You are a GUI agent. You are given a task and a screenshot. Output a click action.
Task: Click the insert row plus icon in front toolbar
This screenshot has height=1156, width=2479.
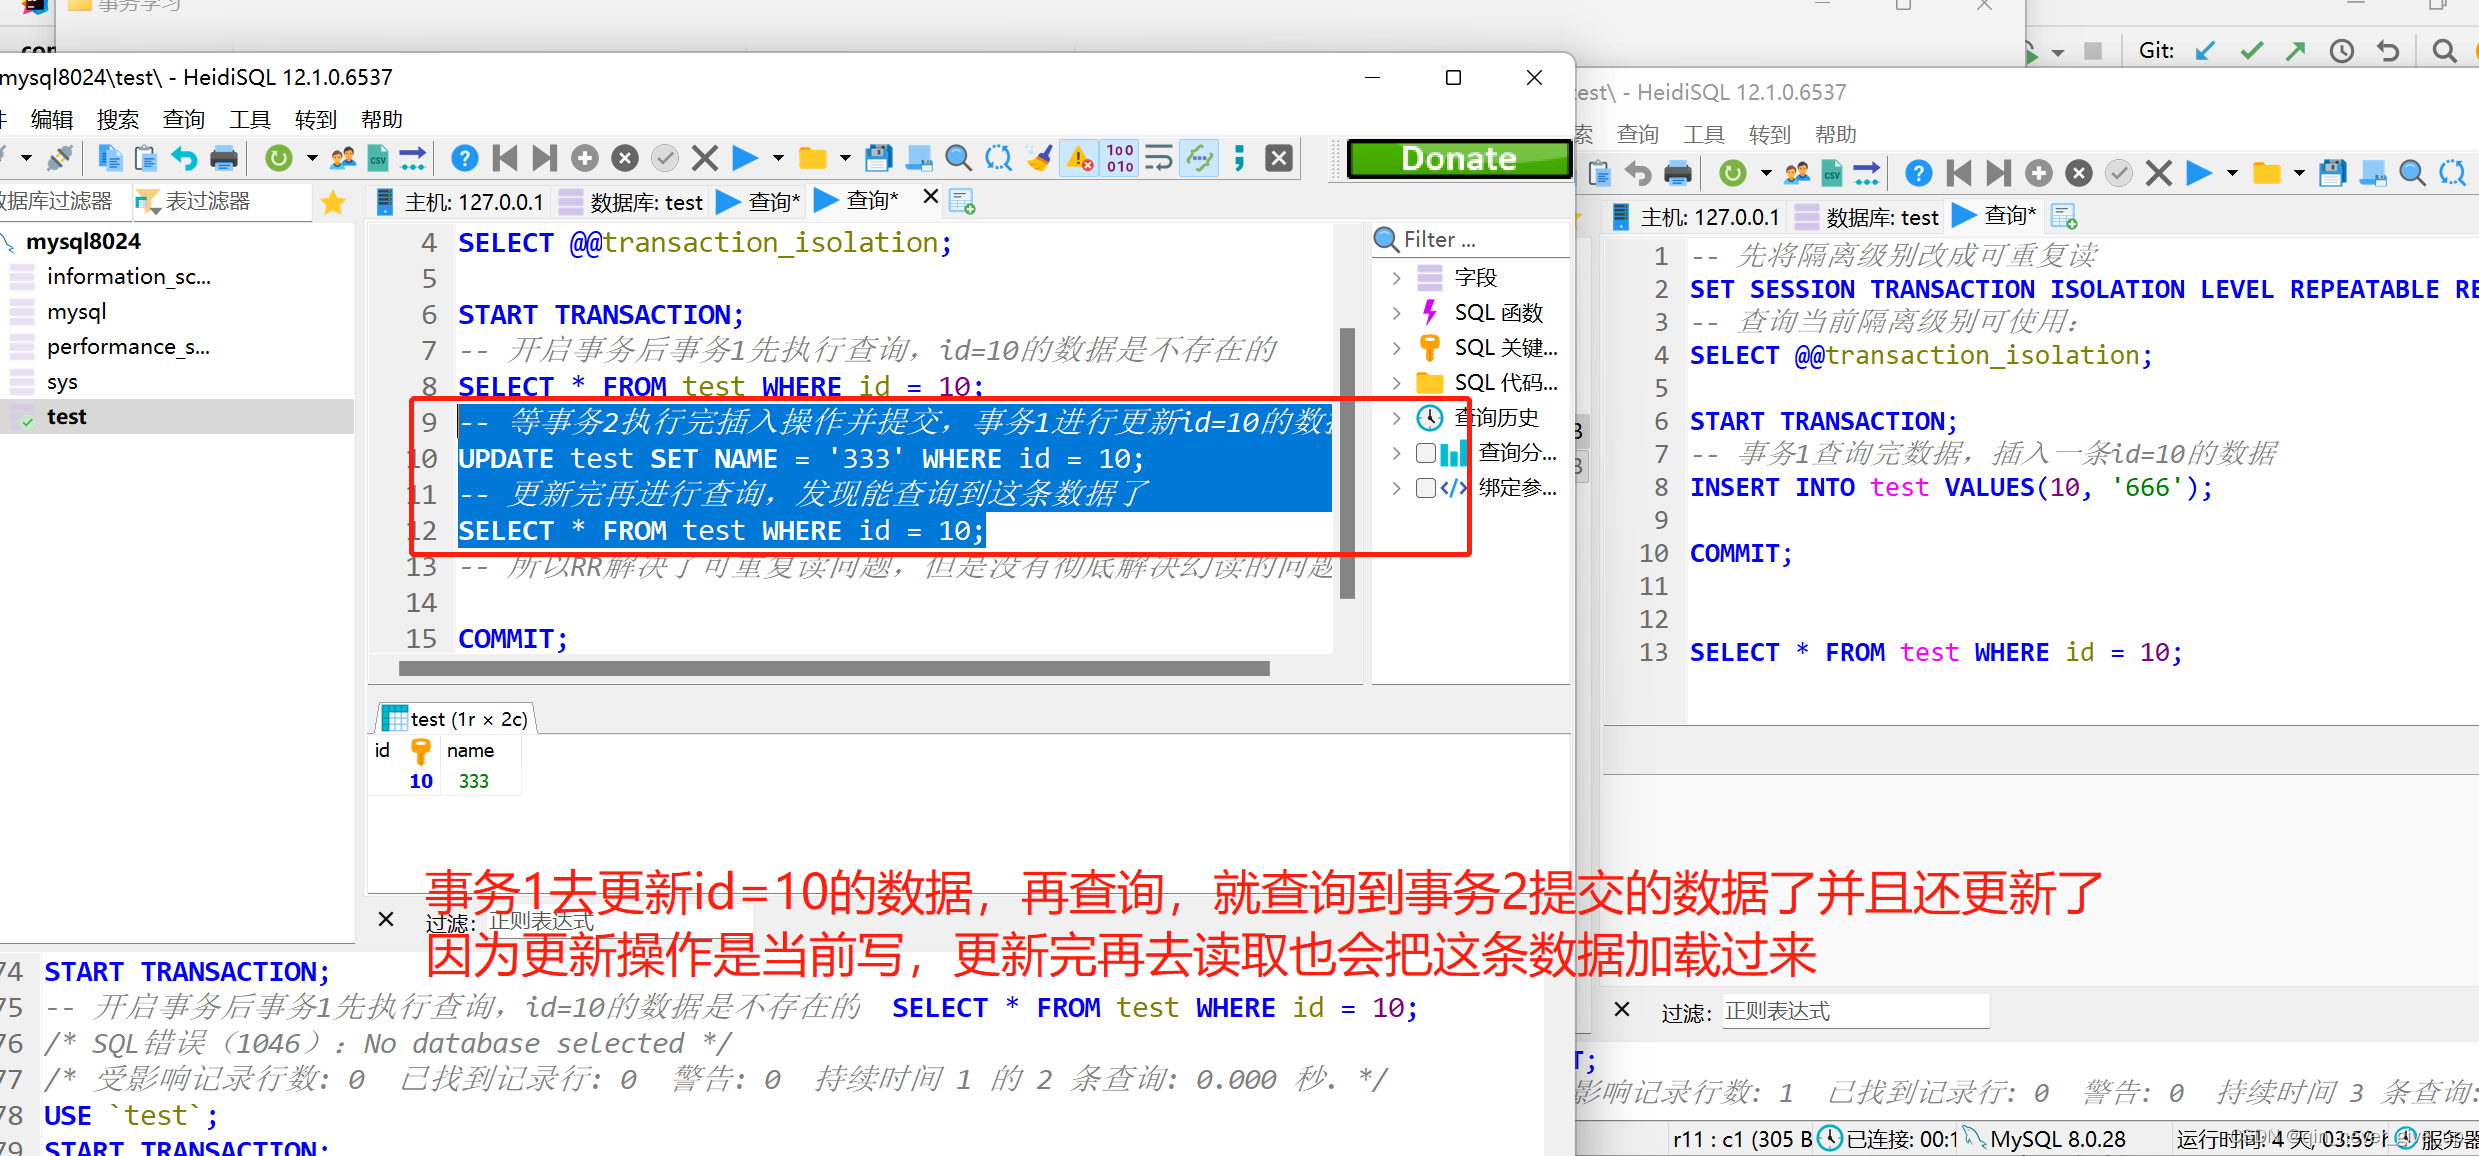(x=585, y=158)
